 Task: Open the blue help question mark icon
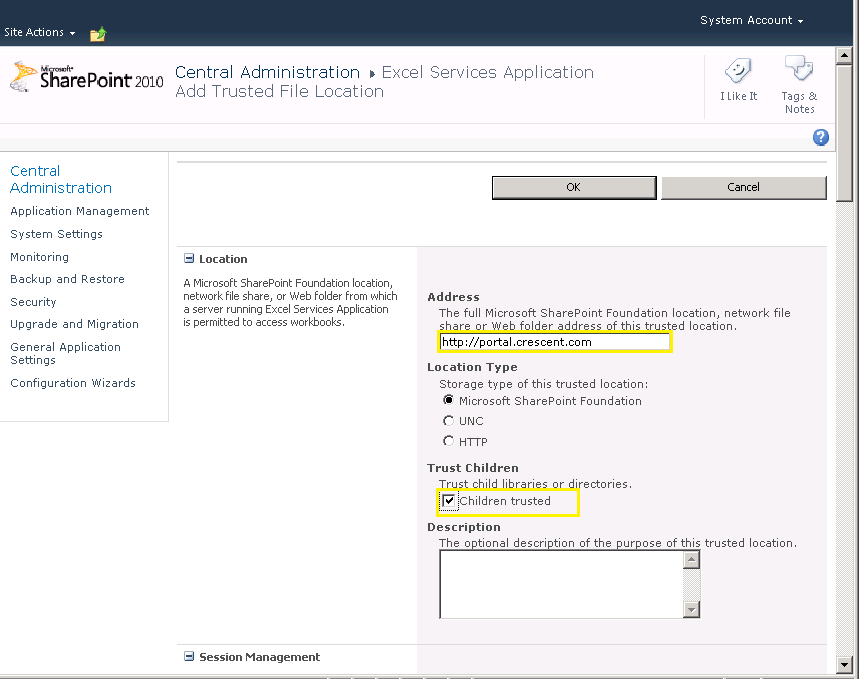[820, 137]
